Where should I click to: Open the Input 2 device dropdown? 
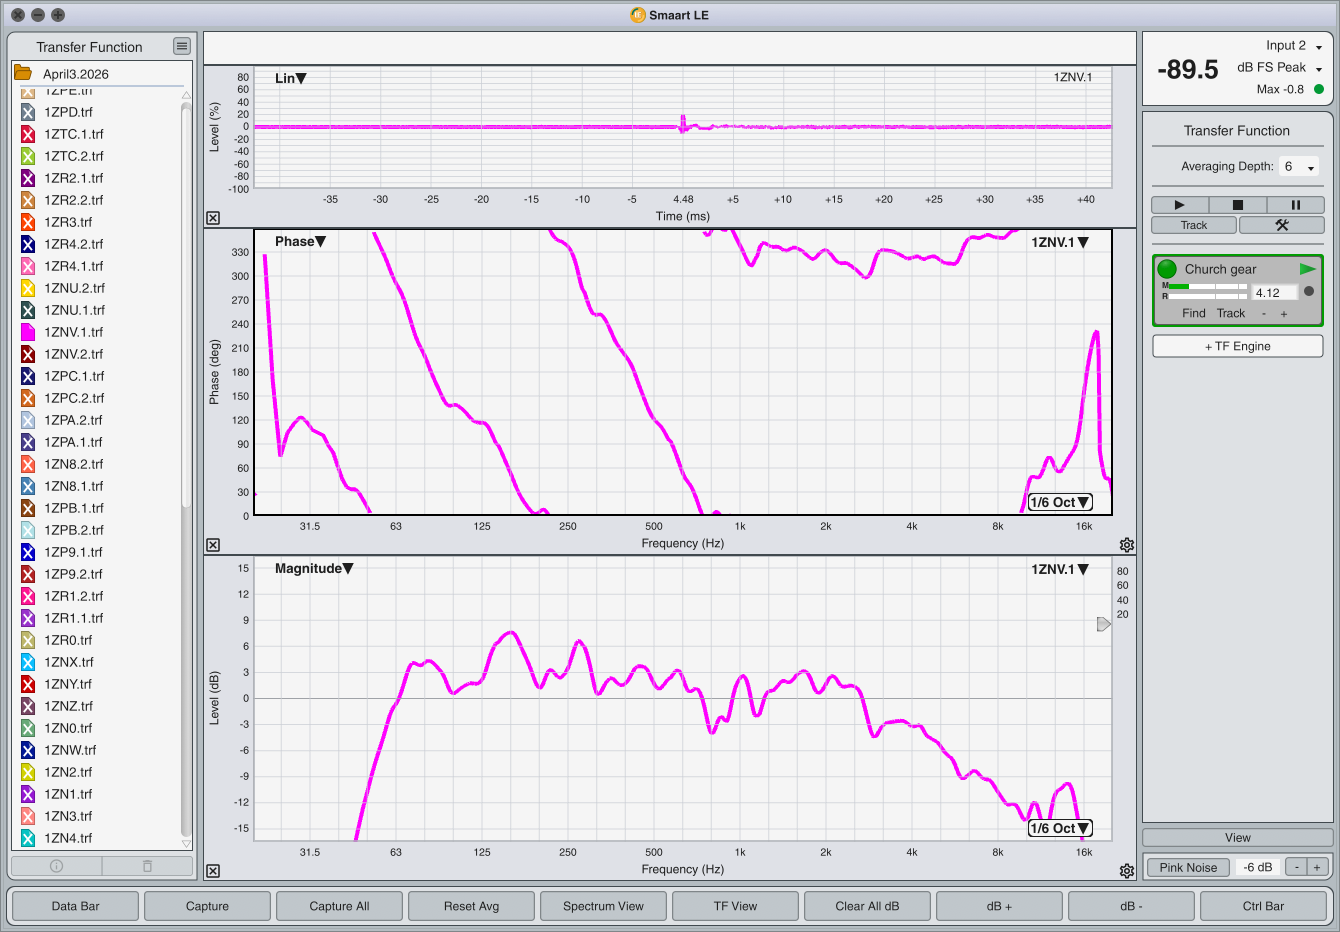tap(1294, 46)
